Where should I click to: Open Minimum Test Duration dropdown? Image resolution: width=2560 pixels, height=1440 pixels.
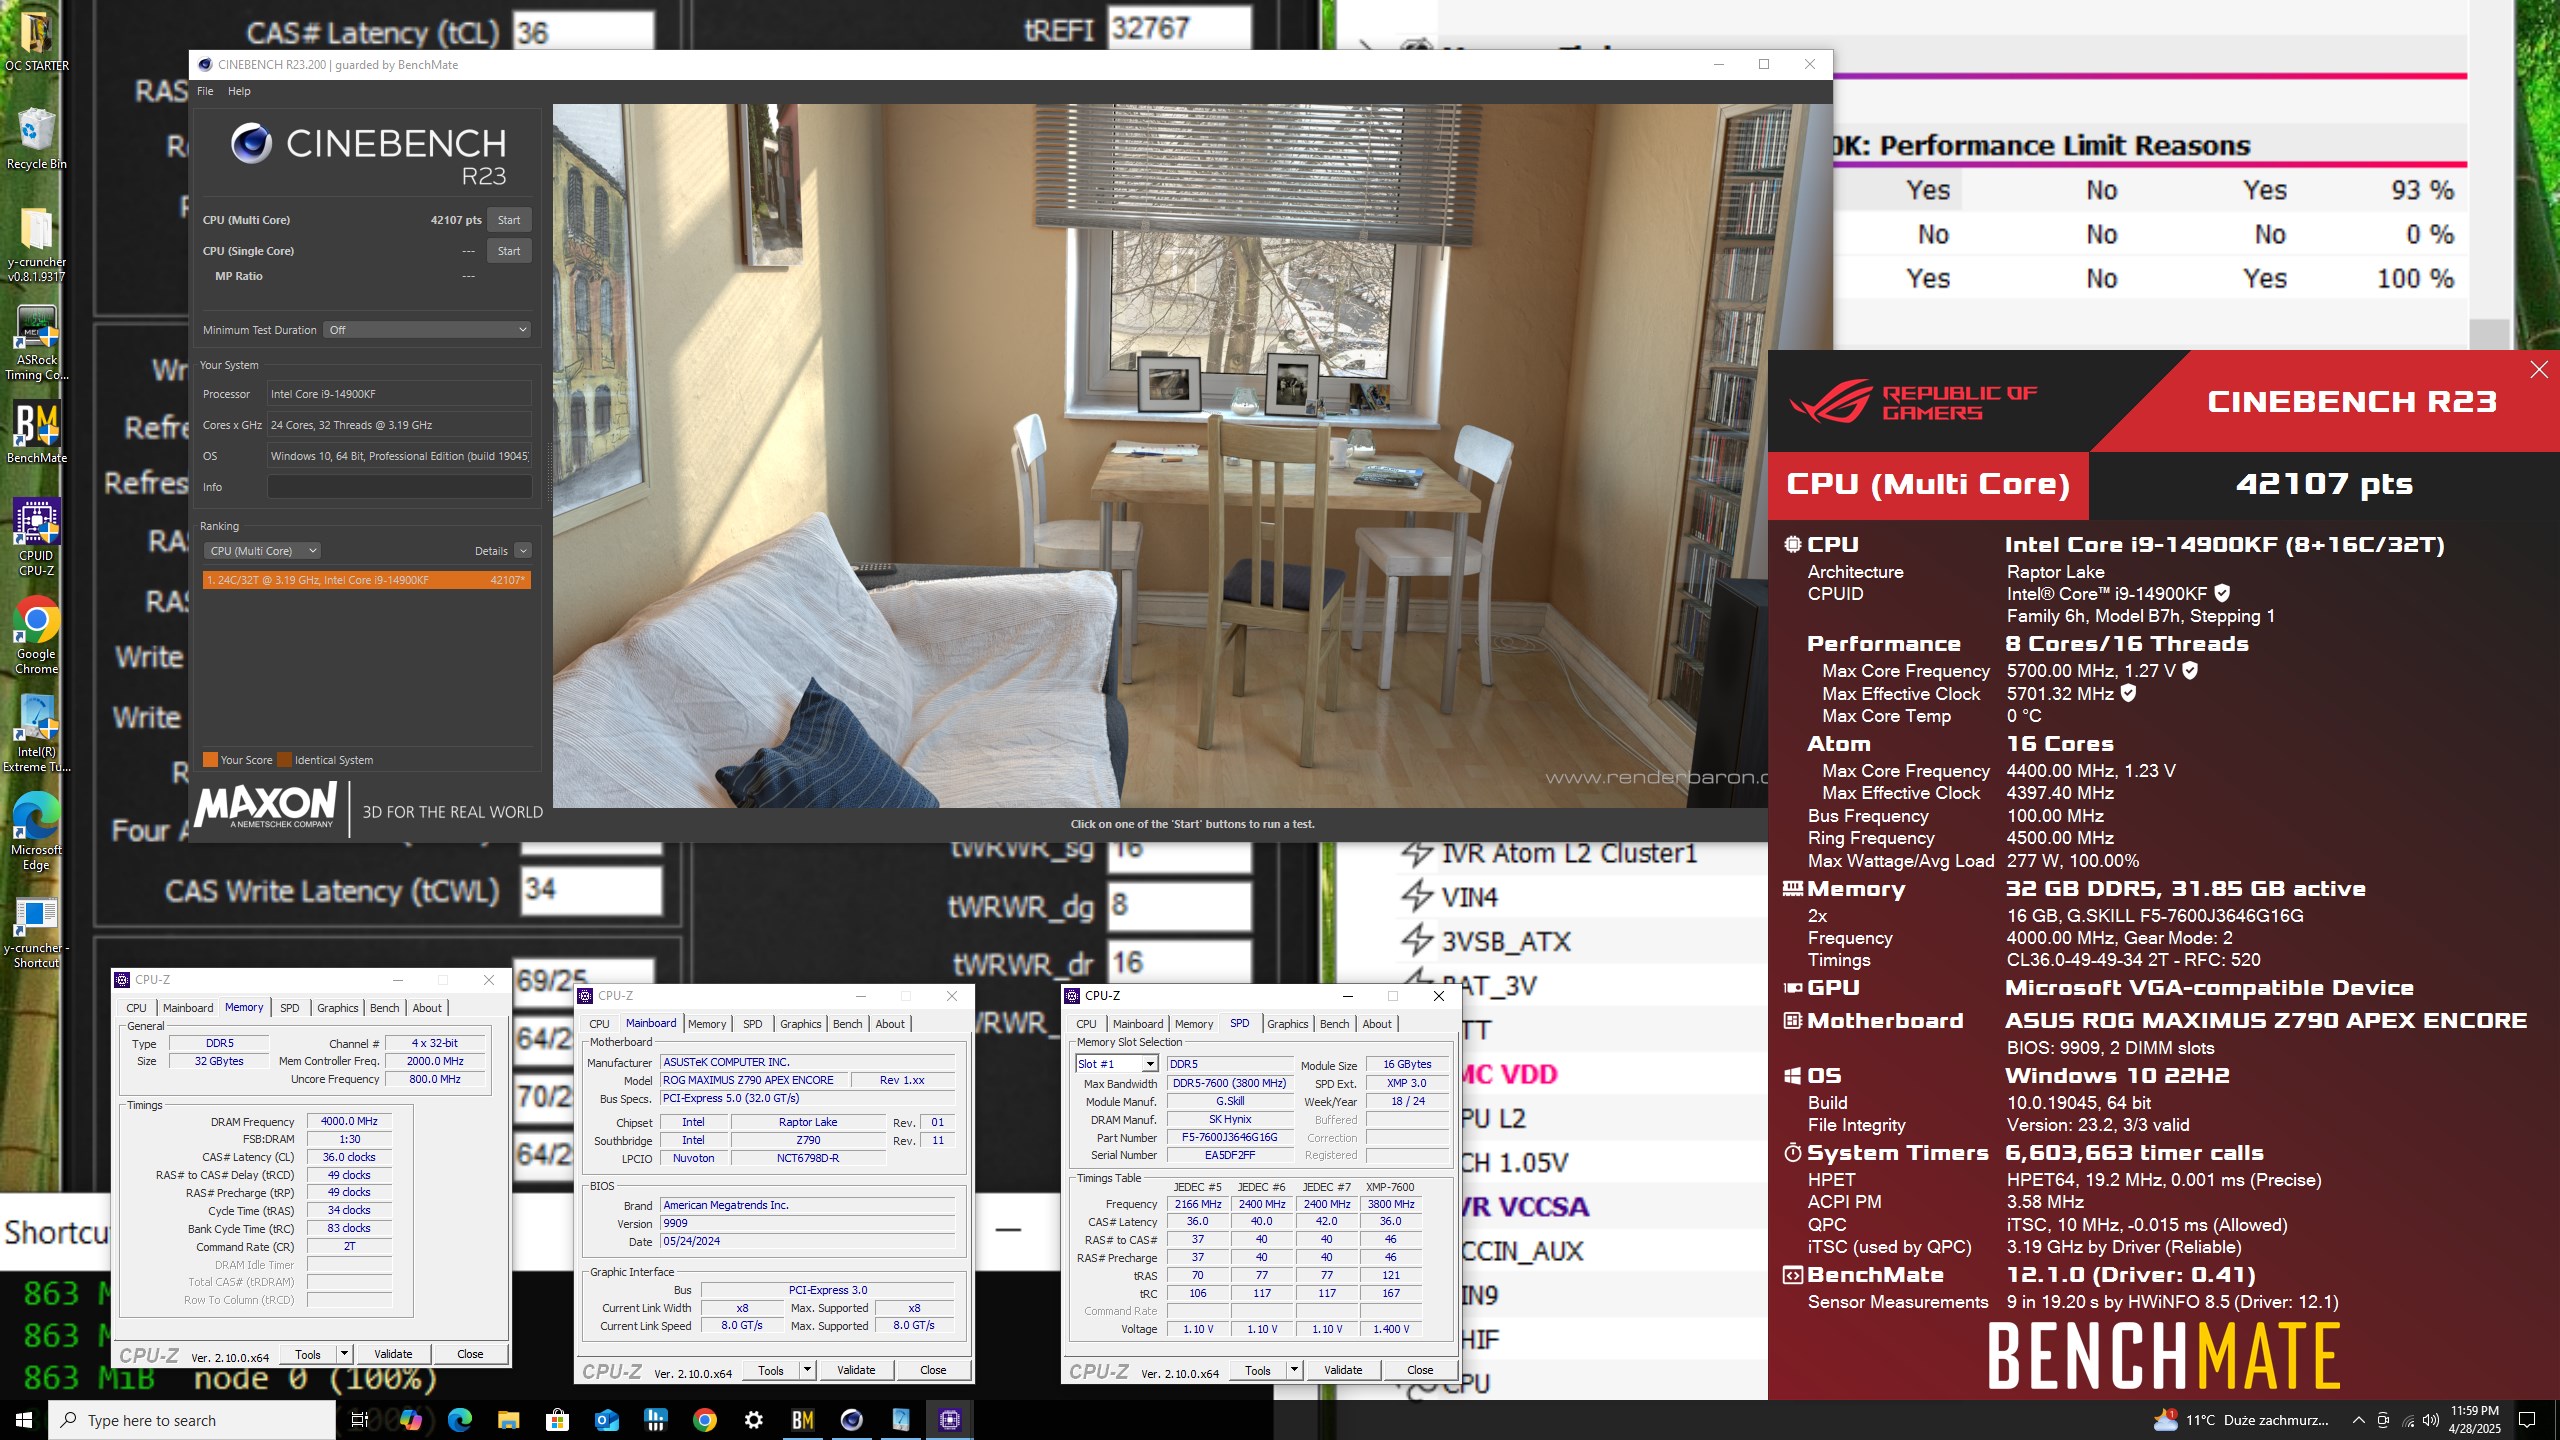coord(428,330)
